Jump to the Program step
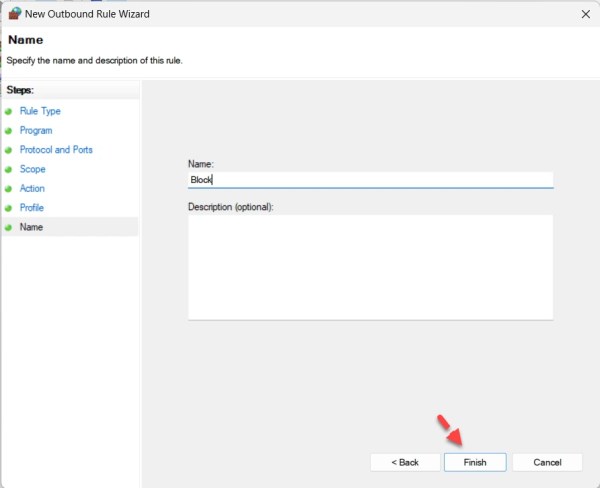Viewport: 600px width, 488px height. 36,131
